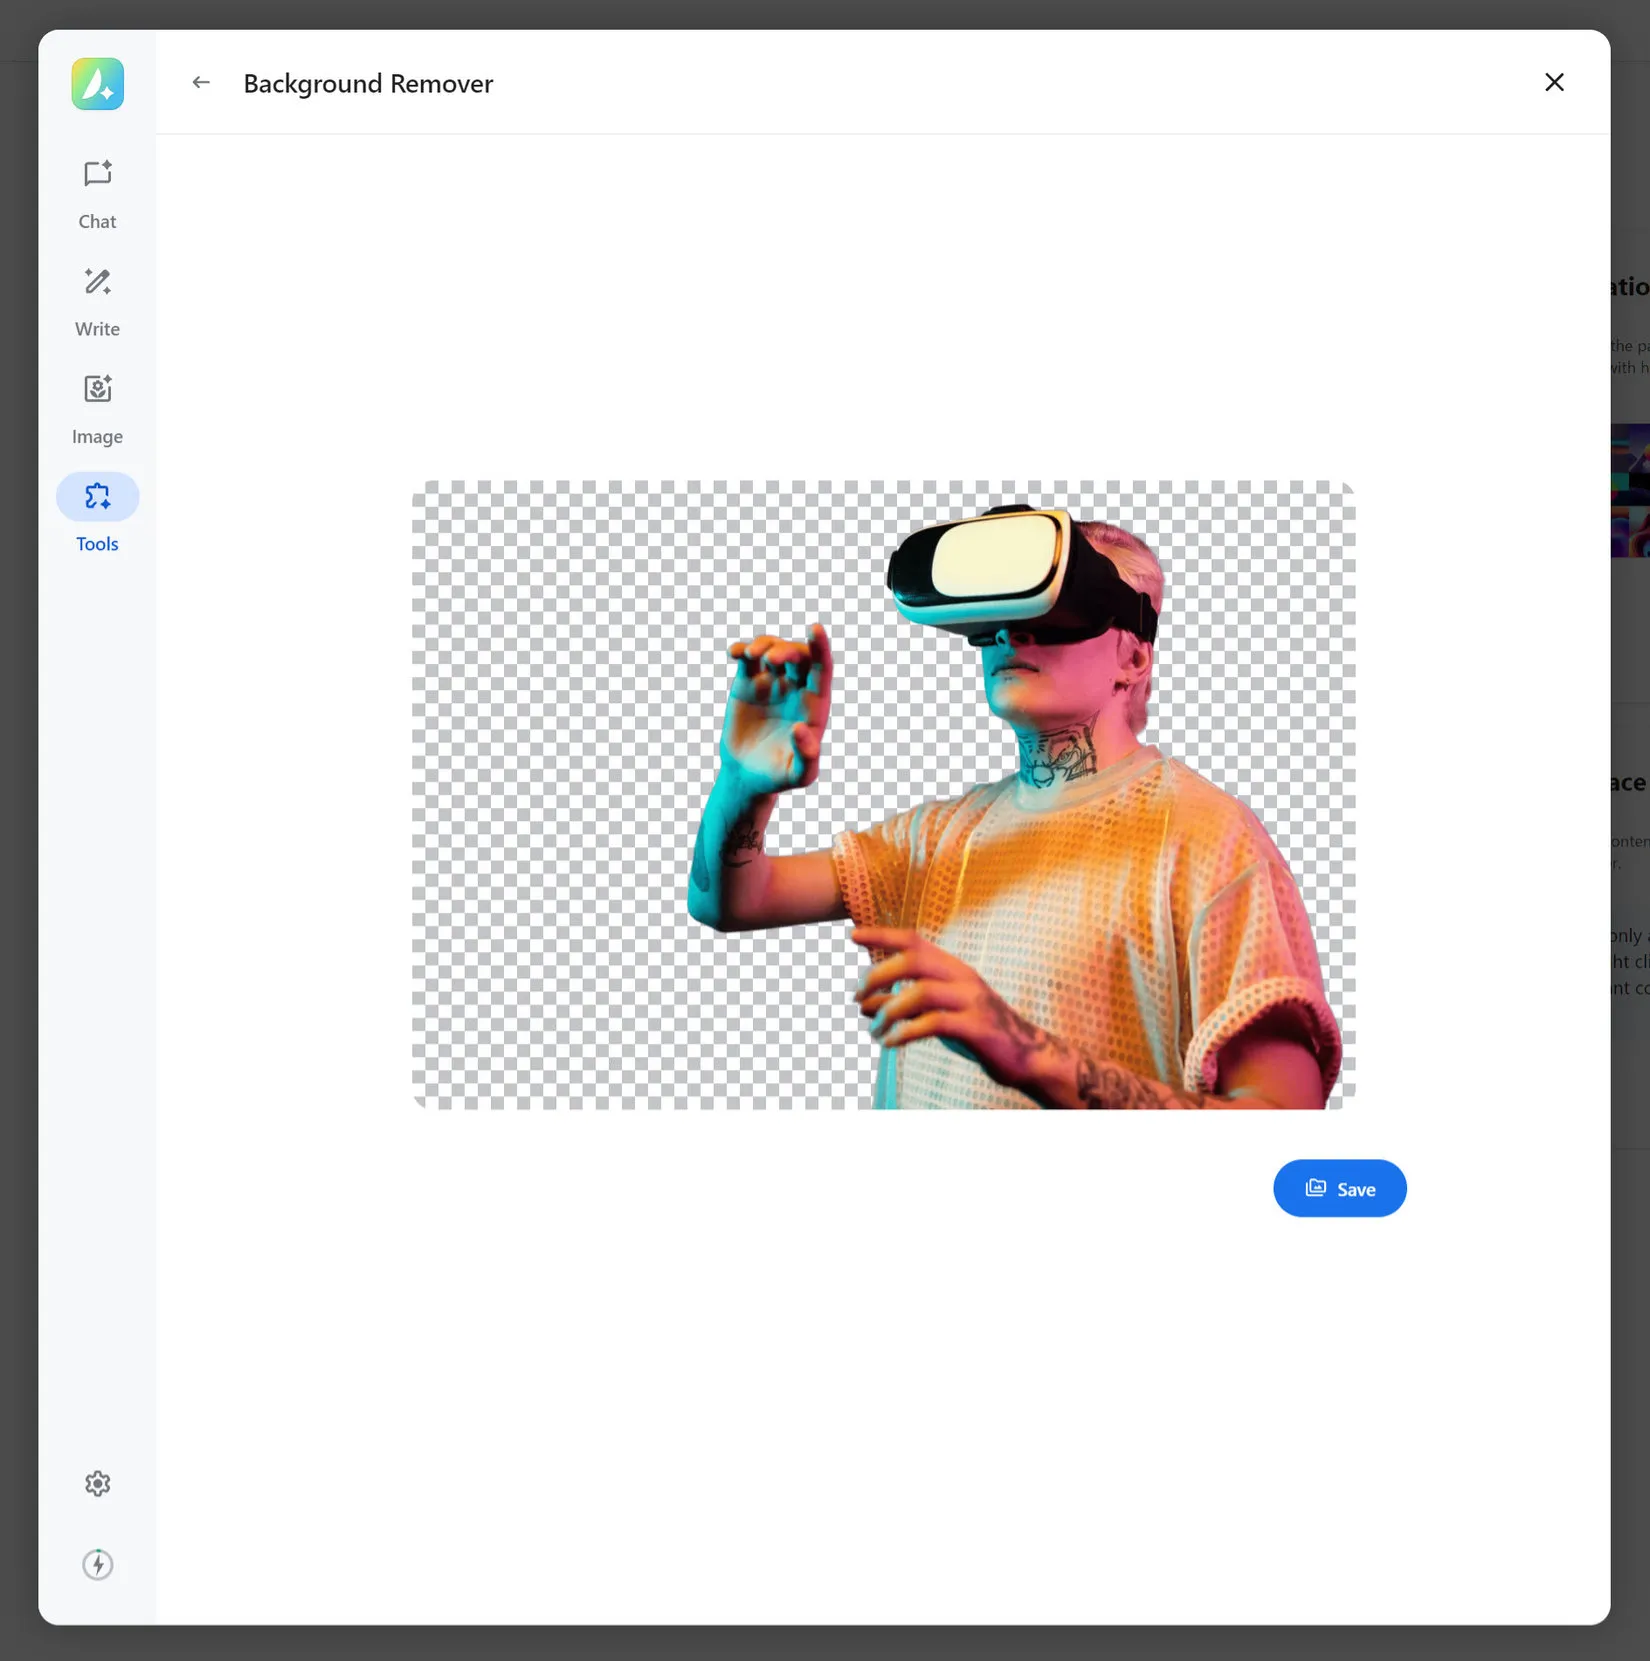
Task: Open the Chat section
Action: (97, 194)
